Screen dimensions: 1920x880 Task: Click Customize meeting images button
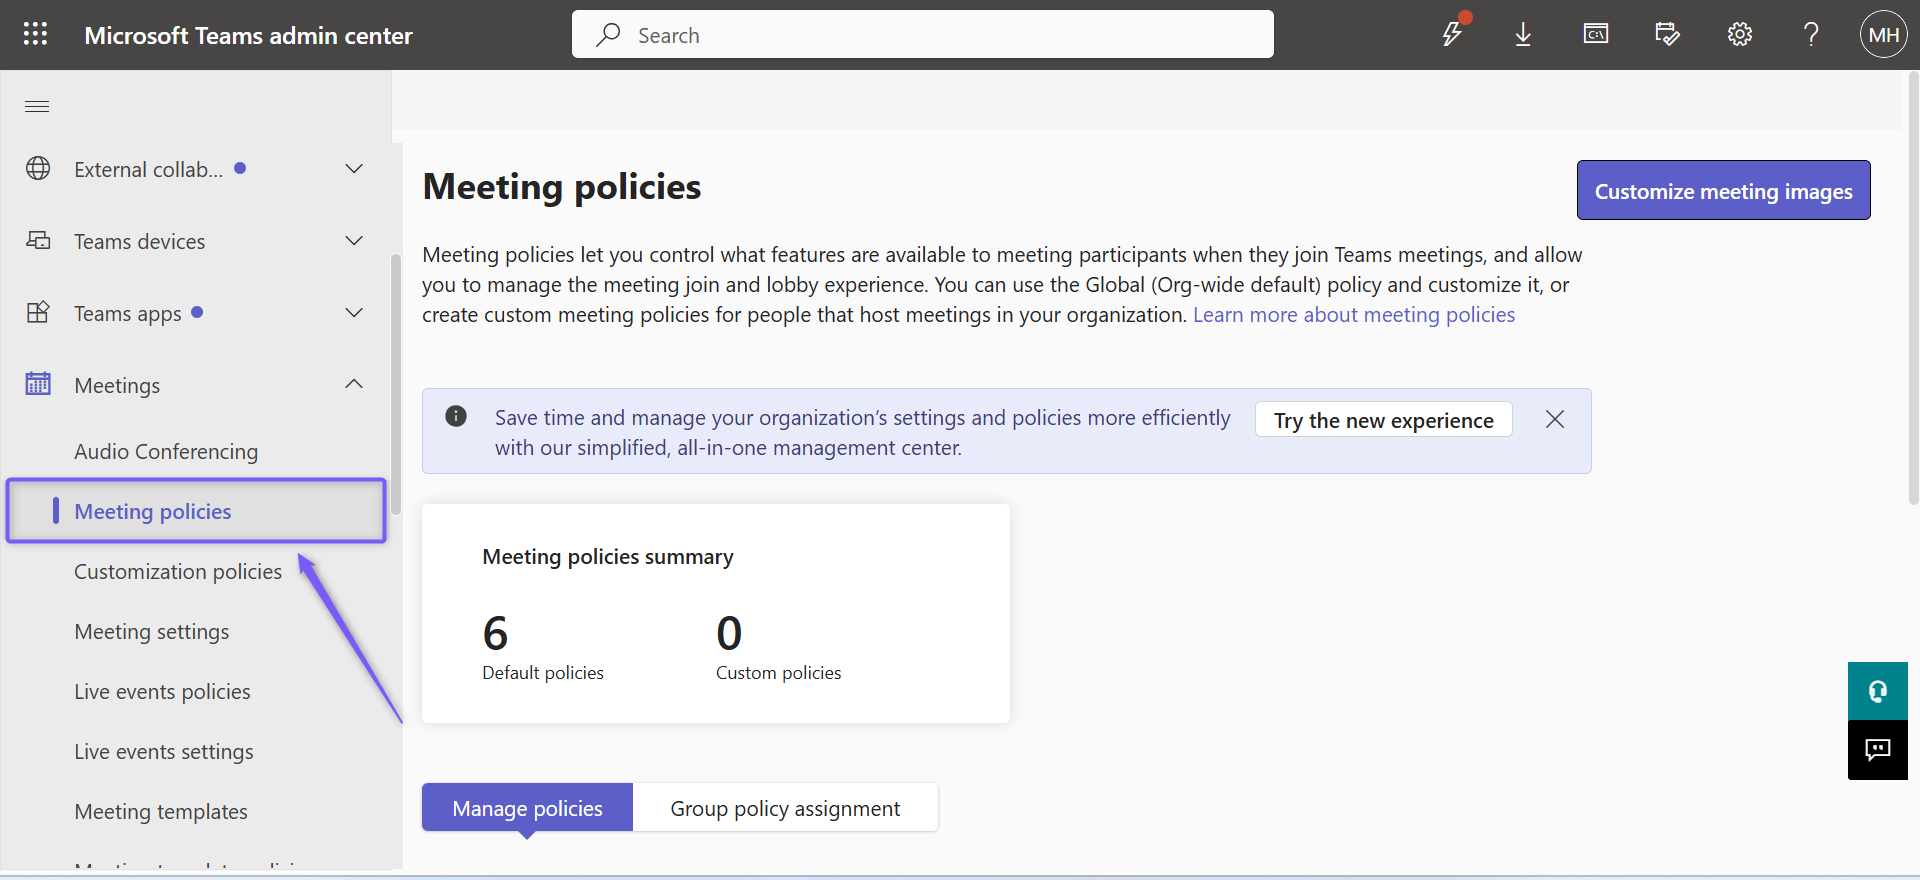click(x=1723, y=190)
